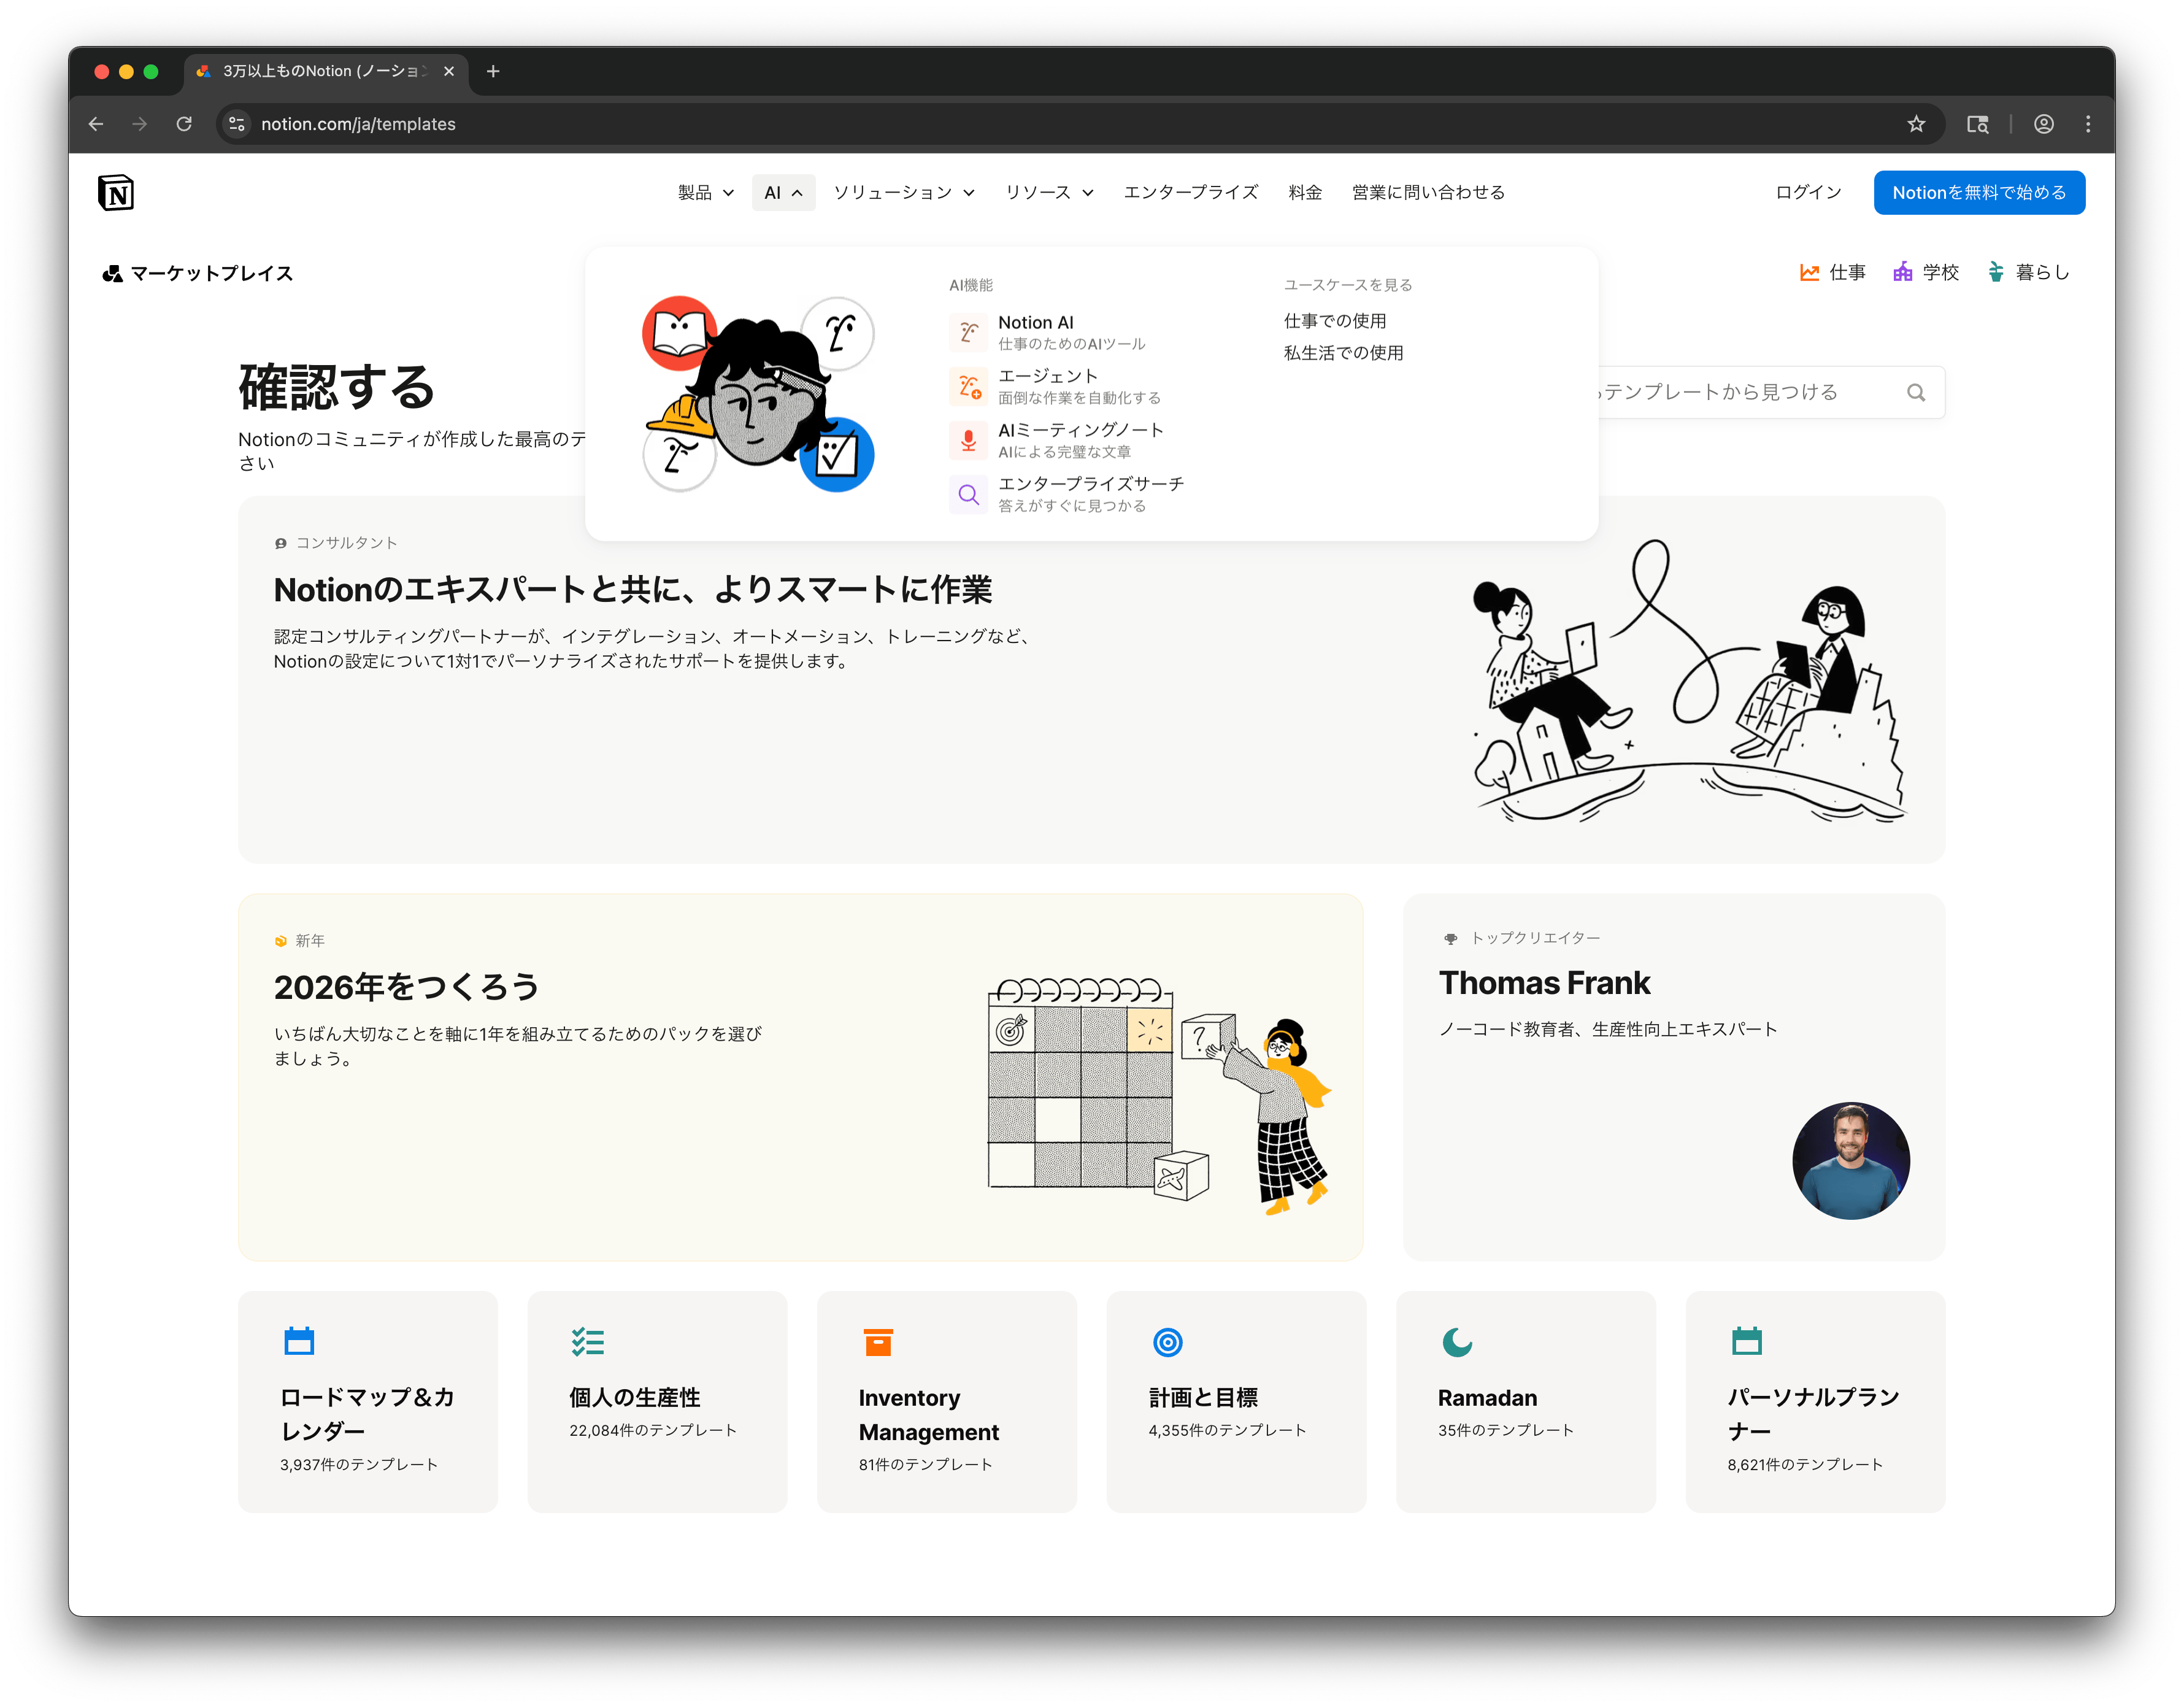
Task: Click the Notionを無料で始める button
Action: (1978, 192)
